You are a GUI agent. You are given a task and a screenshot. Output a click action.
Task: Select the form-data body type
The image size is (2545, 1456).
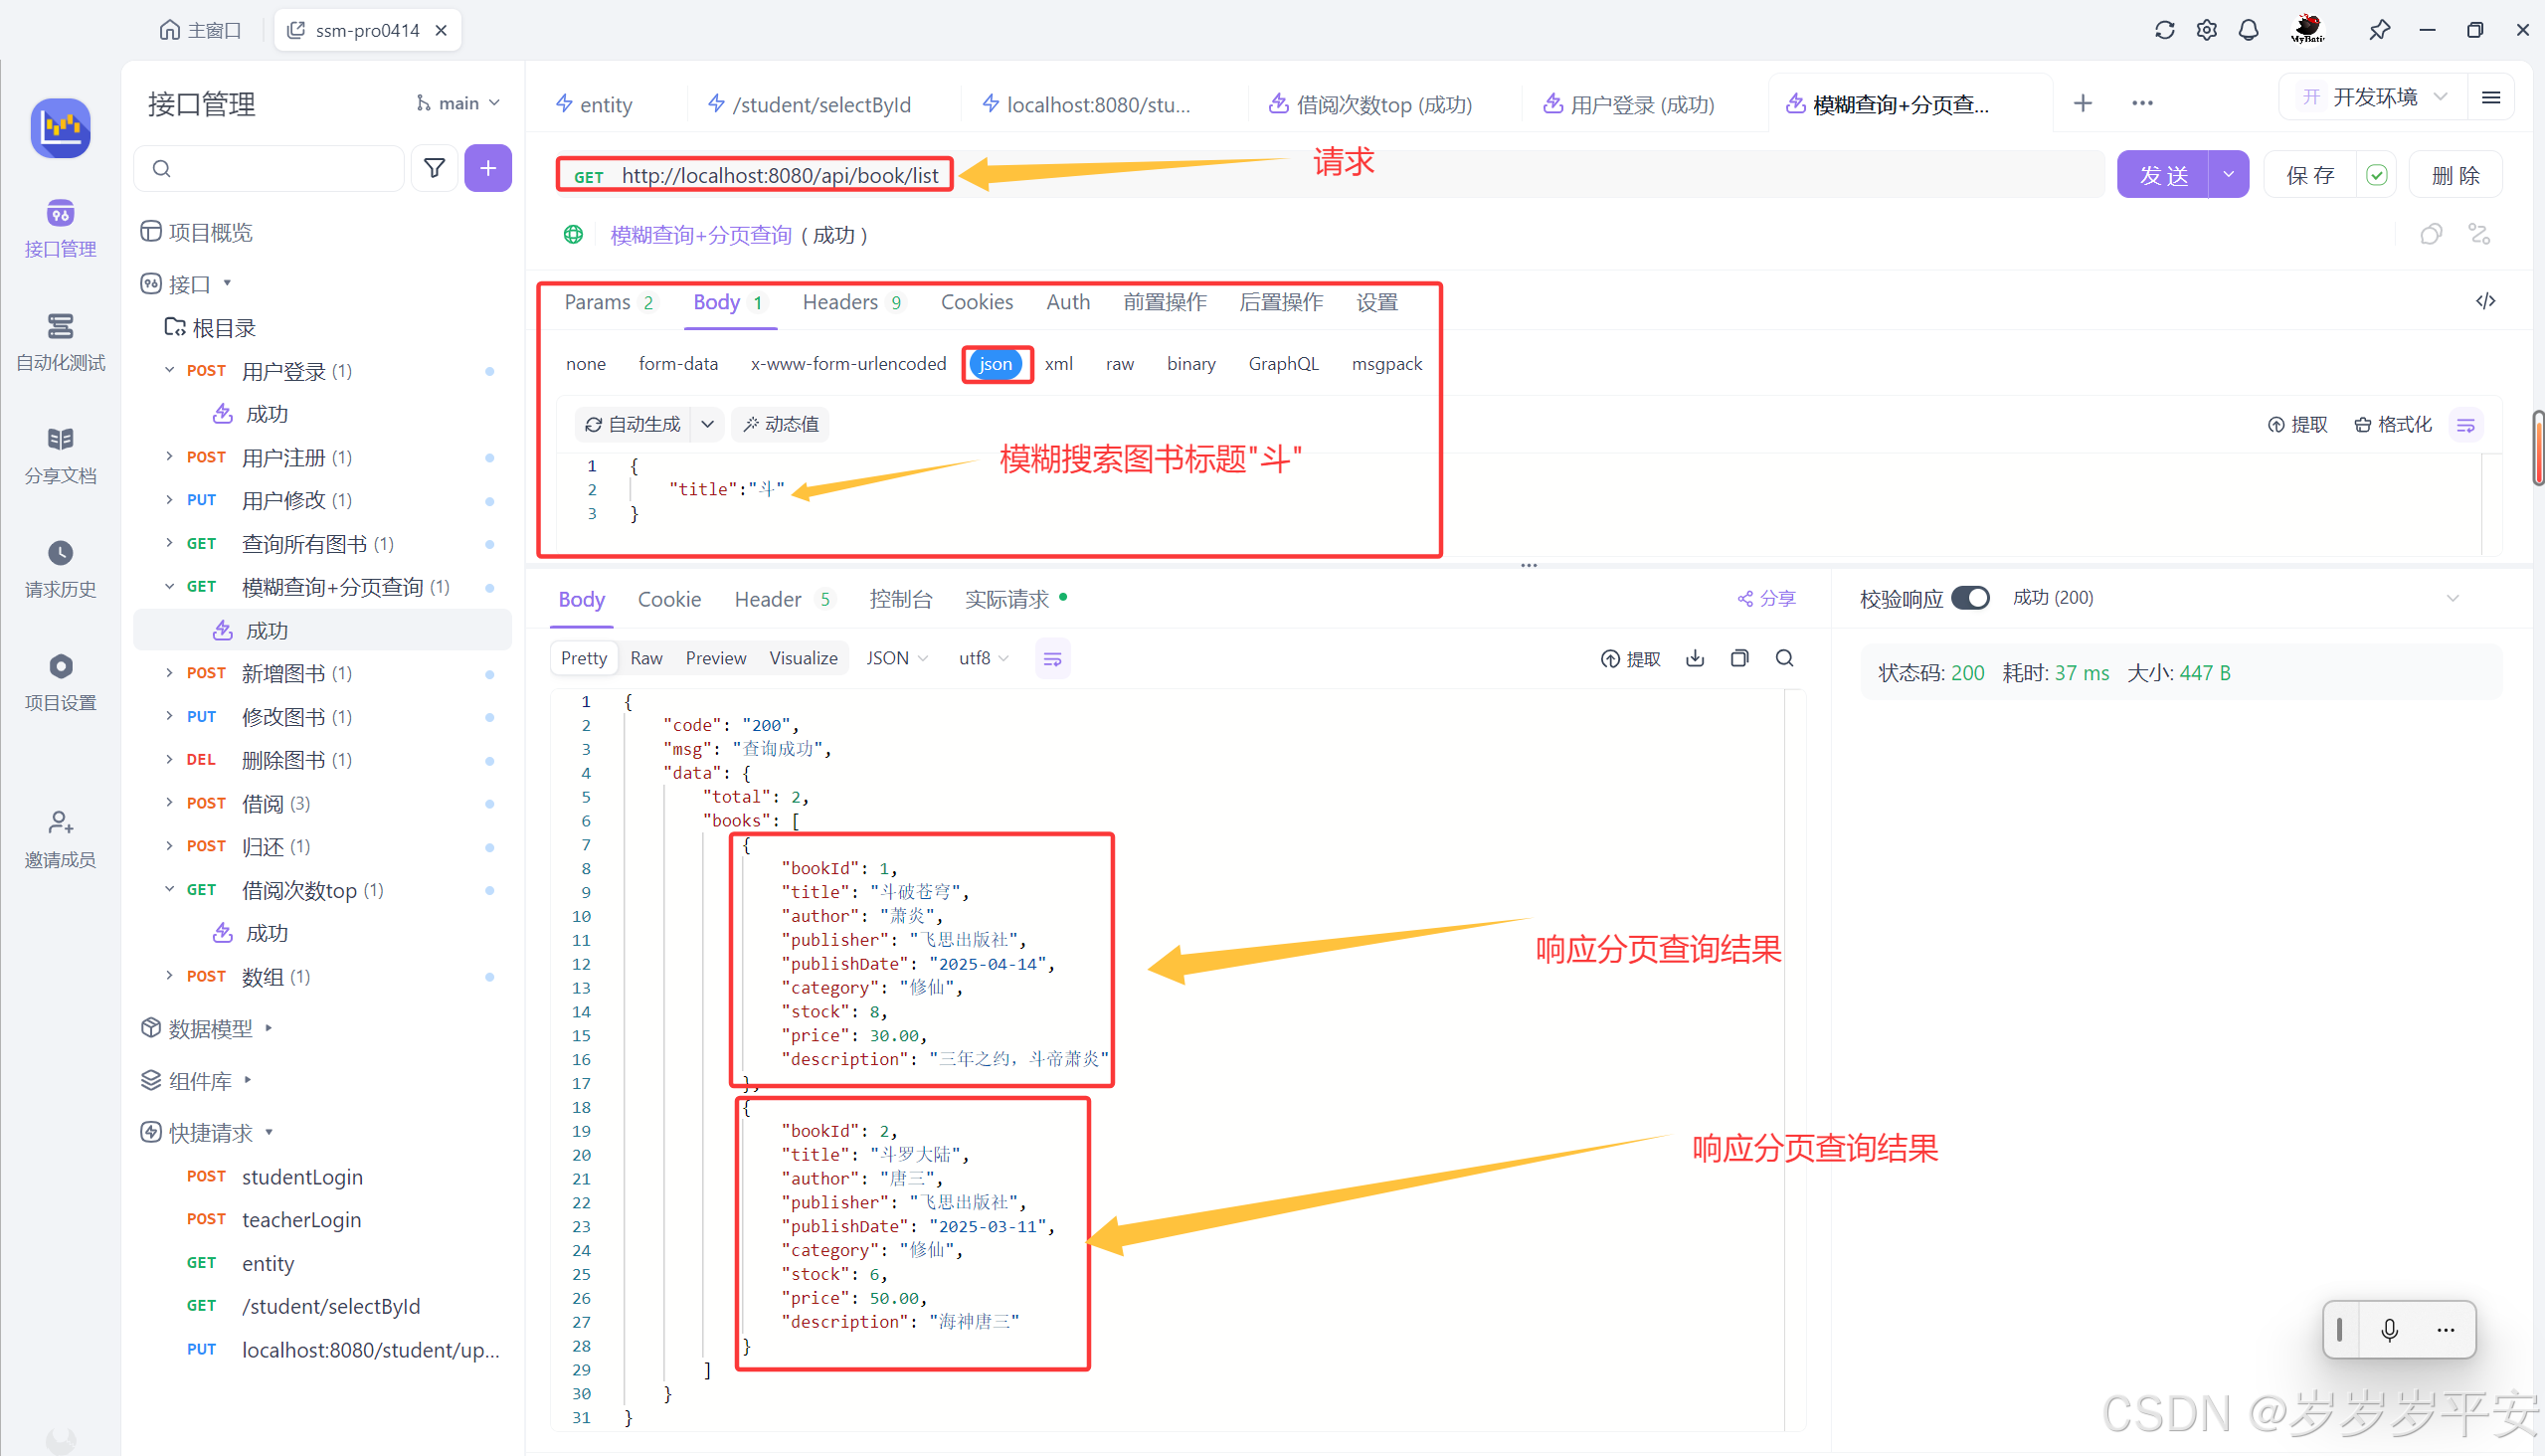(678, 363)
